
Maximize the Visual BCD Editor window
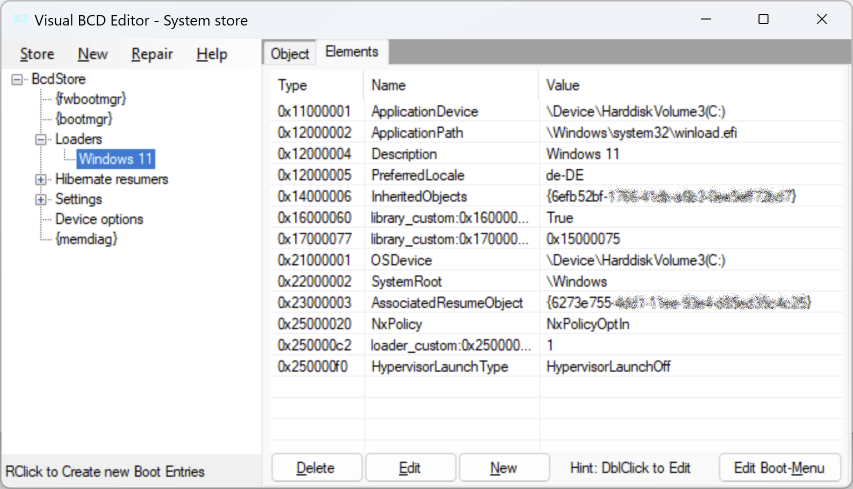(764, 19)
